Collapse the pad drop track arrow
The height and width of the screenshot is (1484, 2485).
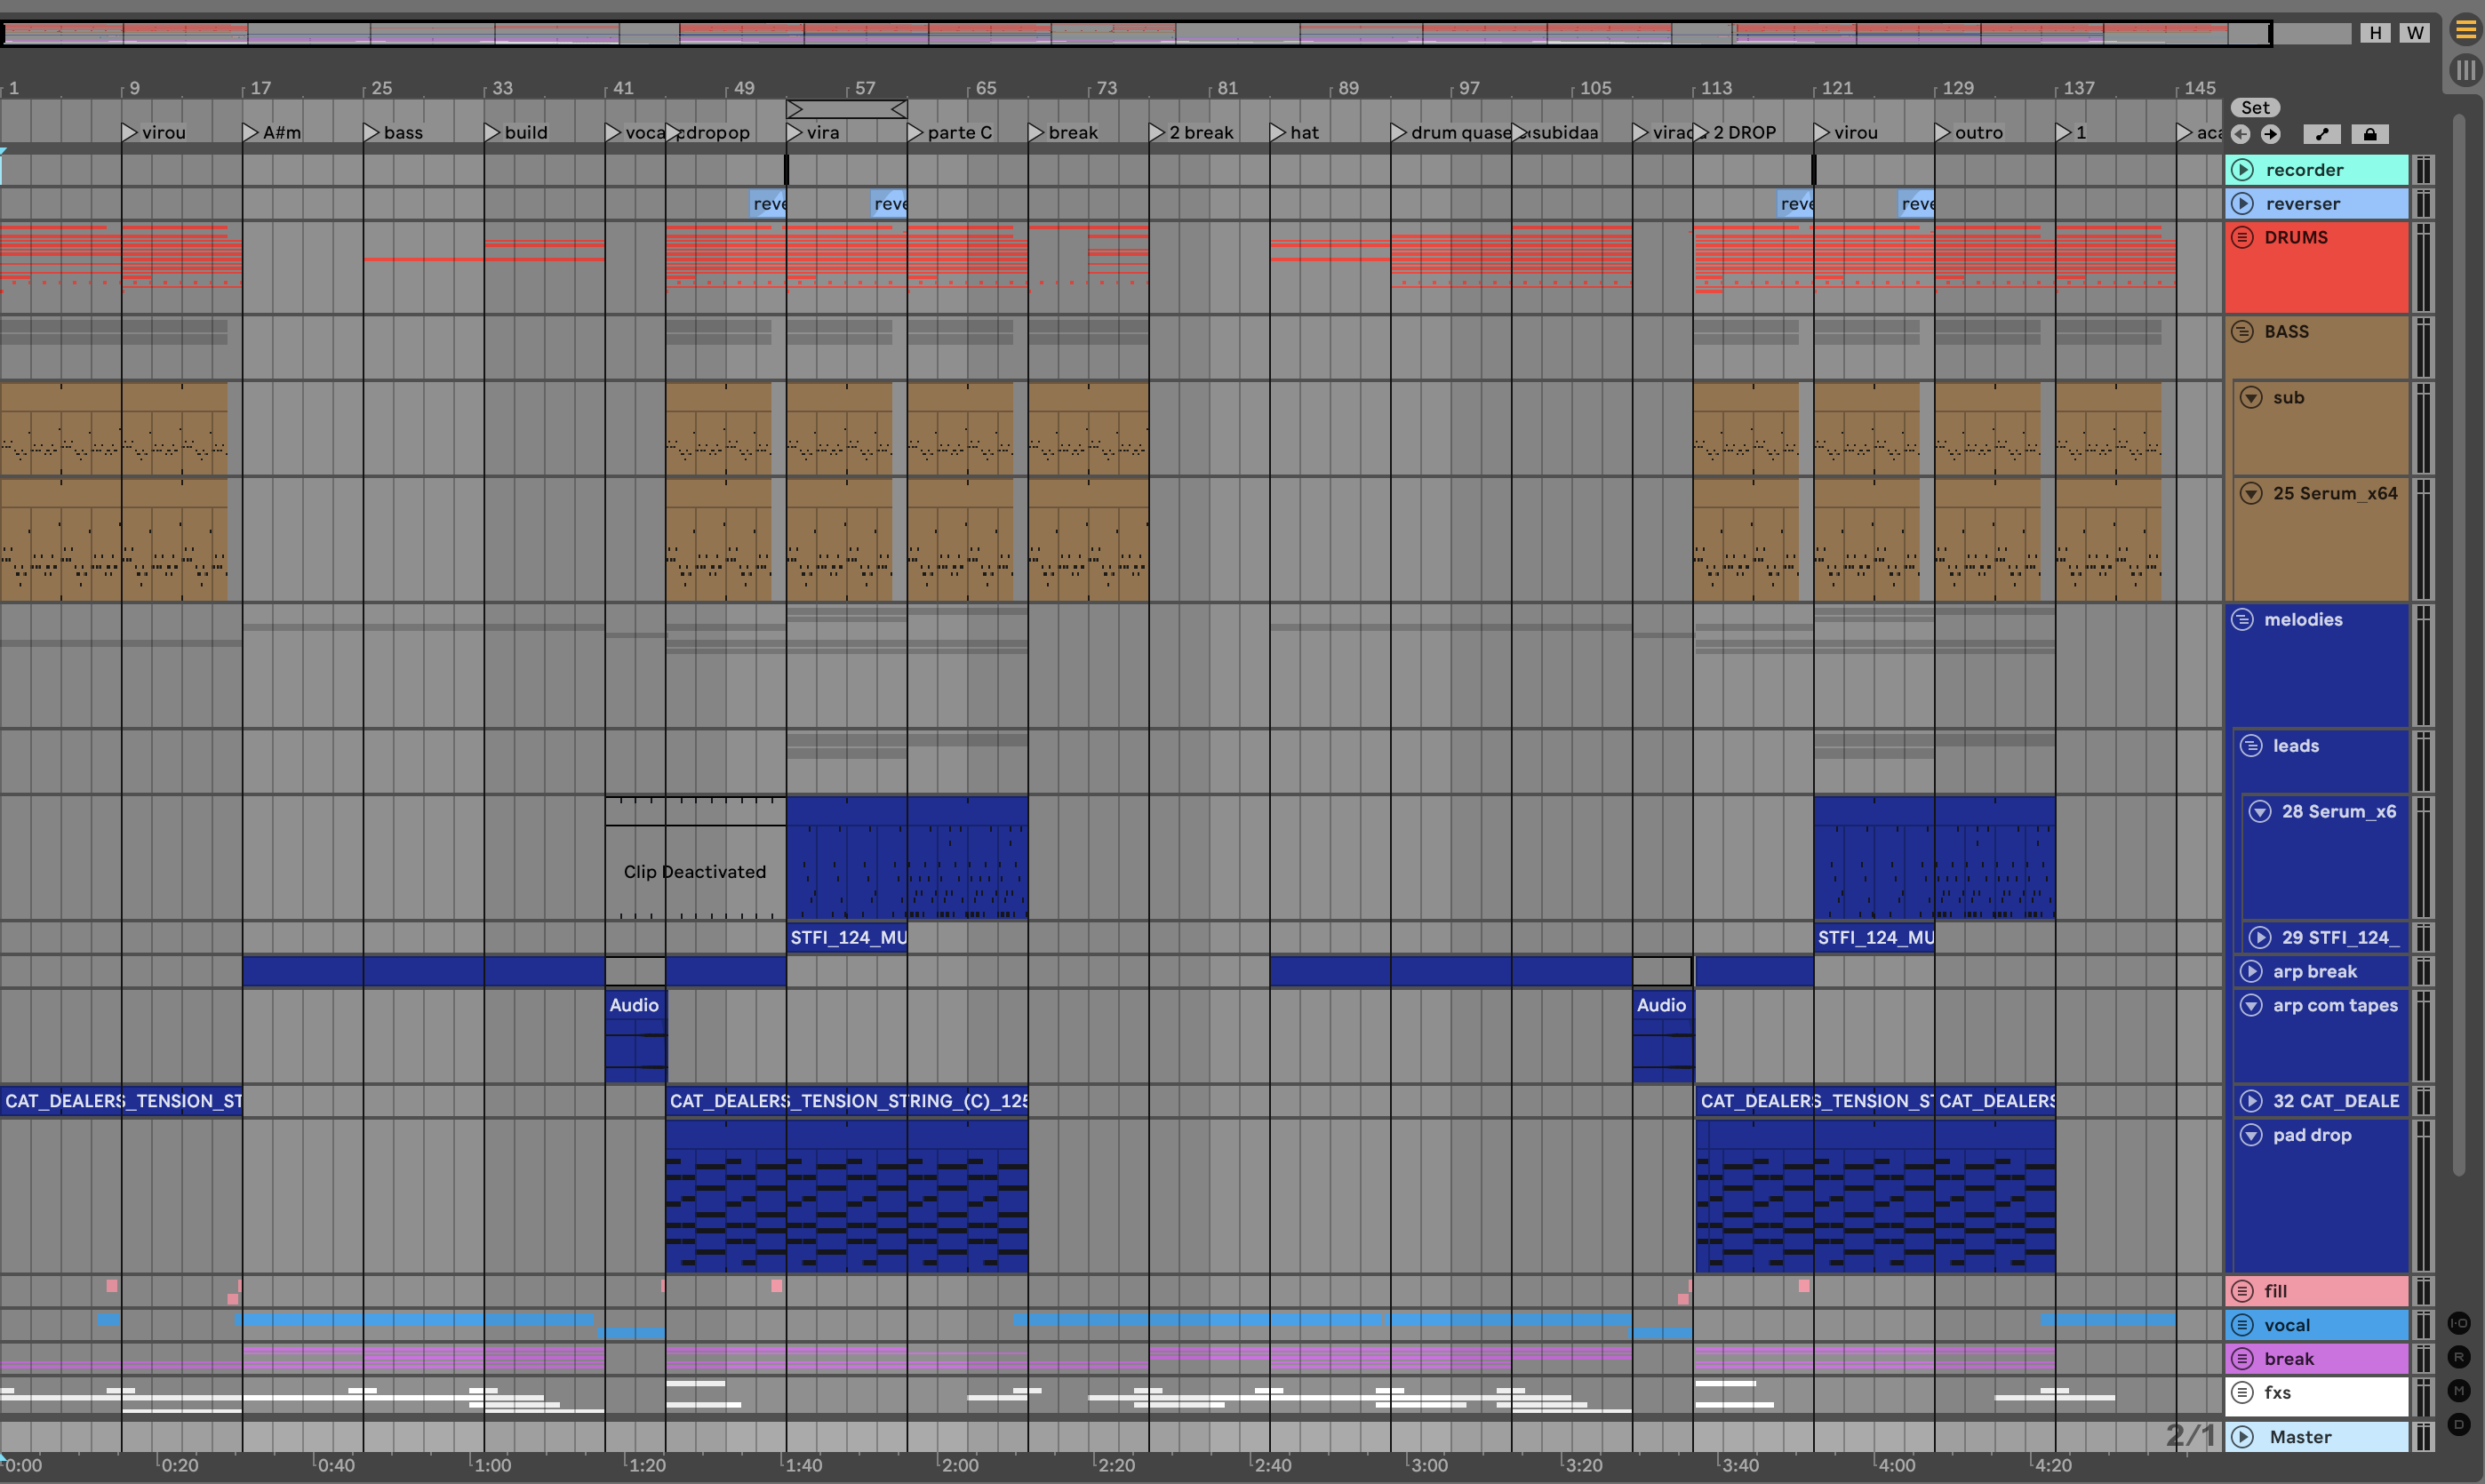(x=2251, y=1135)
